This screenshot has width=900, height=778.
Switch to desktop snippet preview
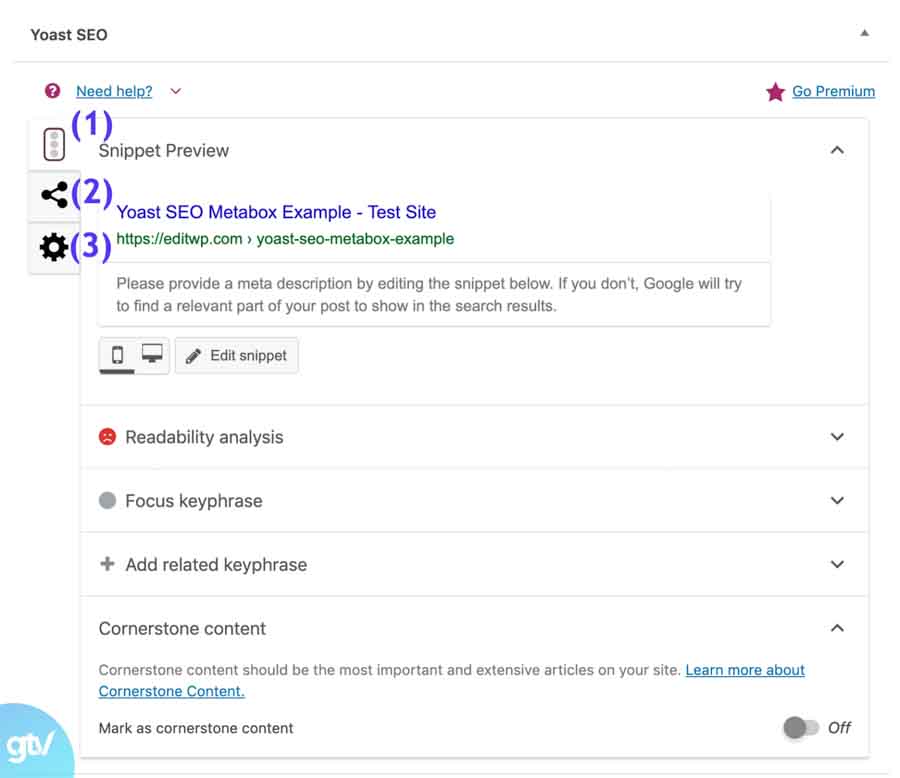[152, 355]
